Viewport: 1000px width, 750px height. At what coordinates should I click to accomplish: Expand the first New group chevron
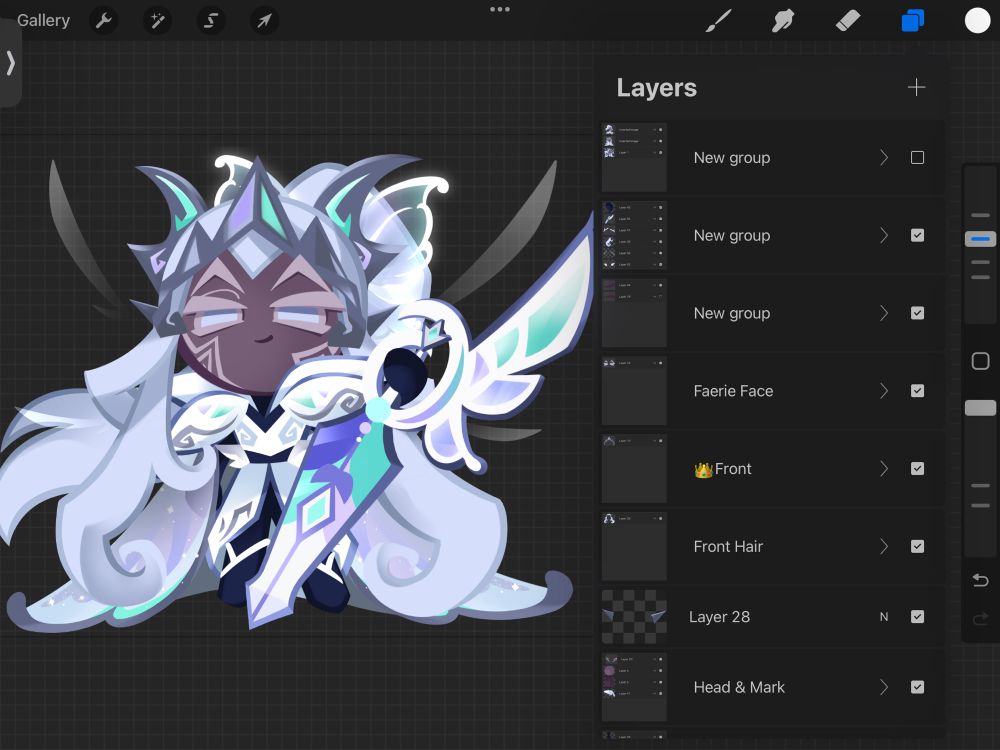tap(884, 158)
